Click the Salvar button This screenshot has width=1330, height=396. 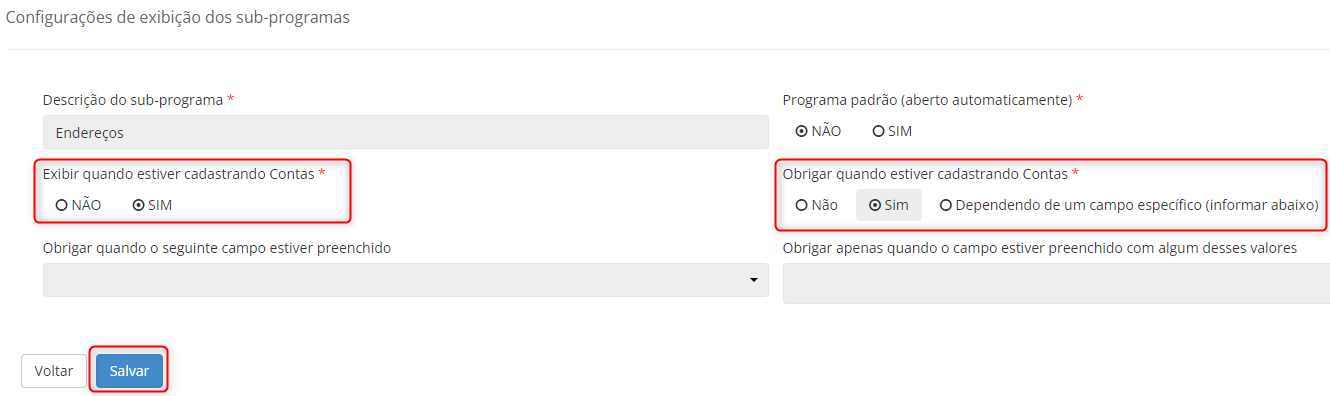[129, 370]
